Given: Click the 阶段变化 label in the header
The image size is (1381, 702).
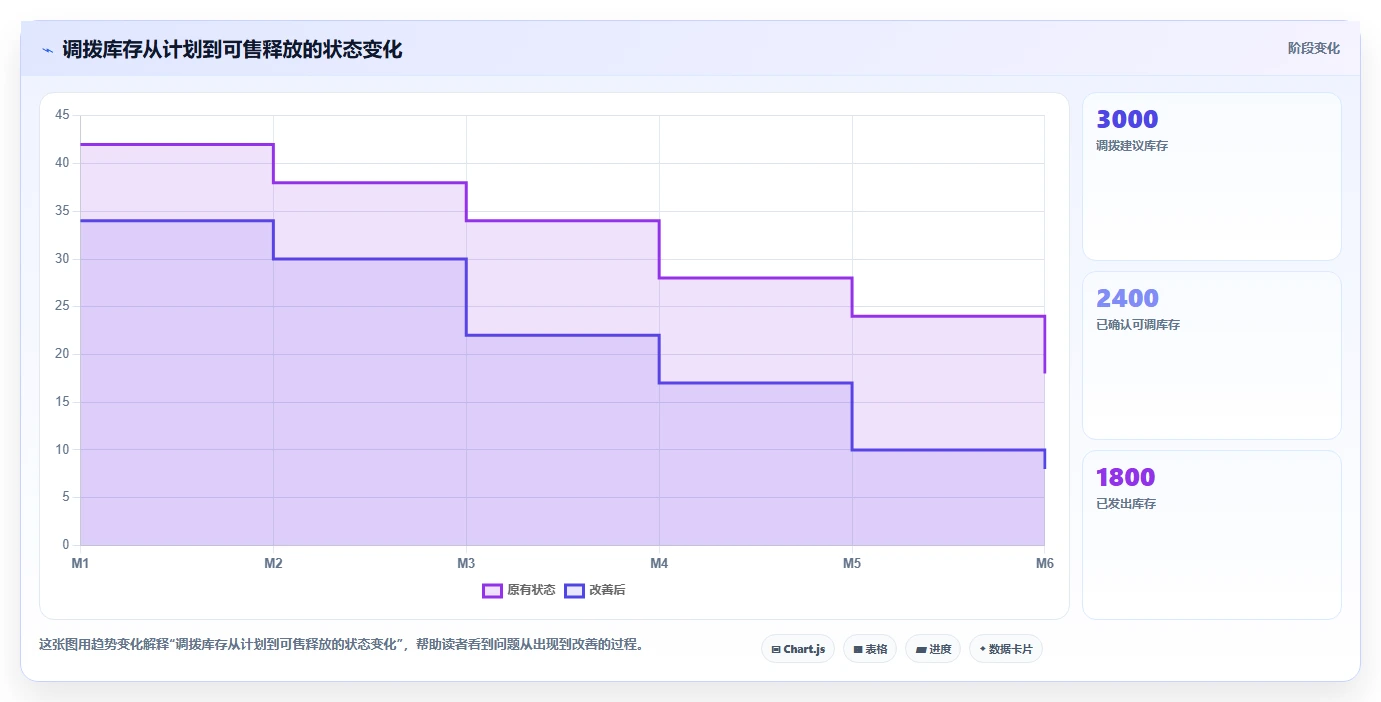Looking at the screenshot, I should click(x=1313, y=48).
